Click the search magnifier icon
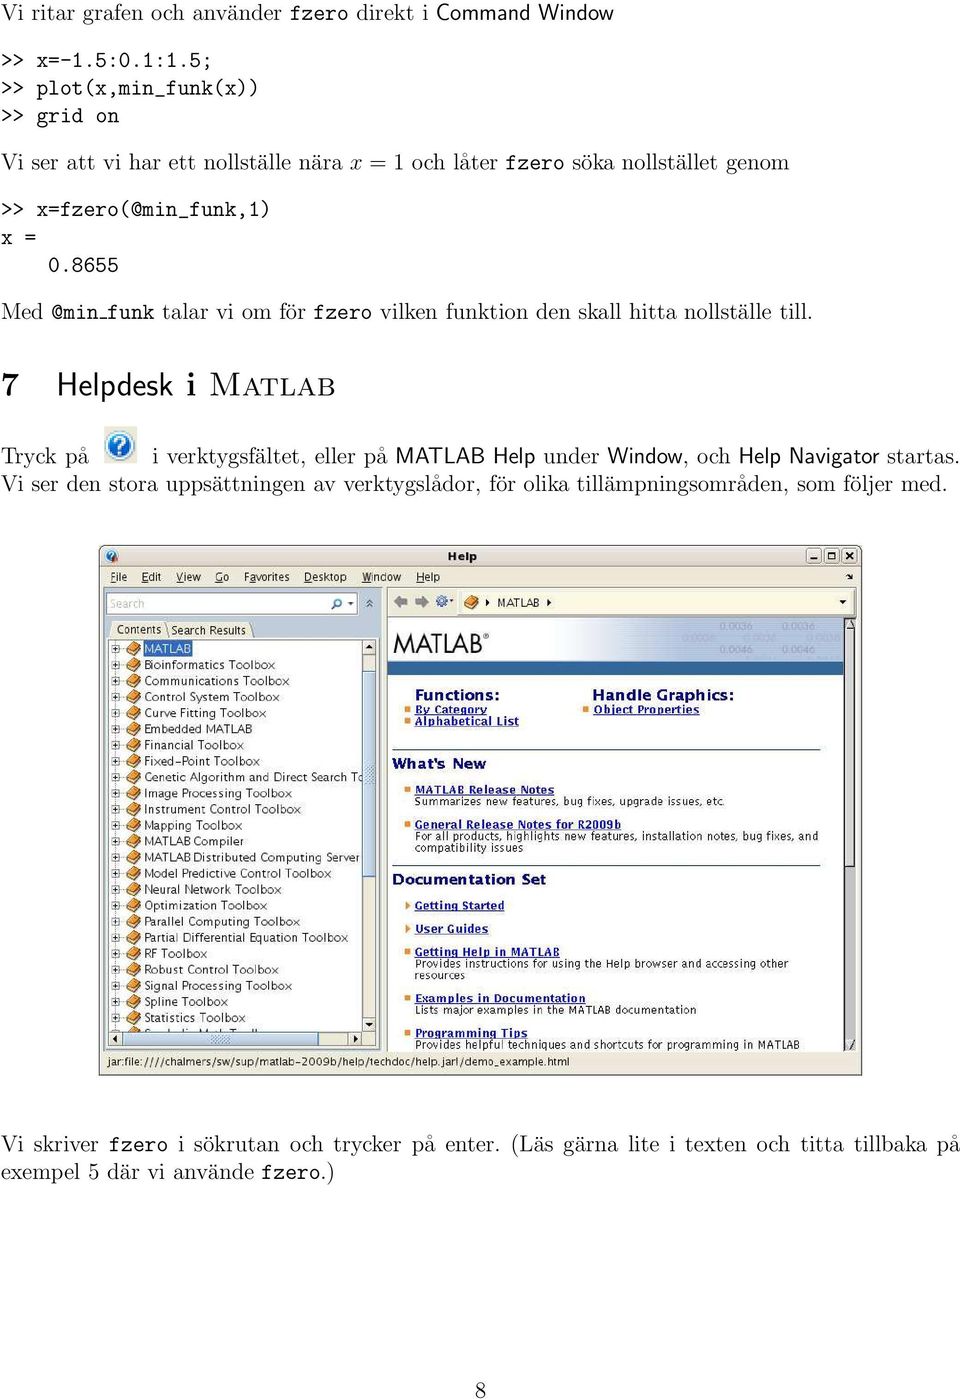This screenshot has height=1399, width=960. point(336,603)
